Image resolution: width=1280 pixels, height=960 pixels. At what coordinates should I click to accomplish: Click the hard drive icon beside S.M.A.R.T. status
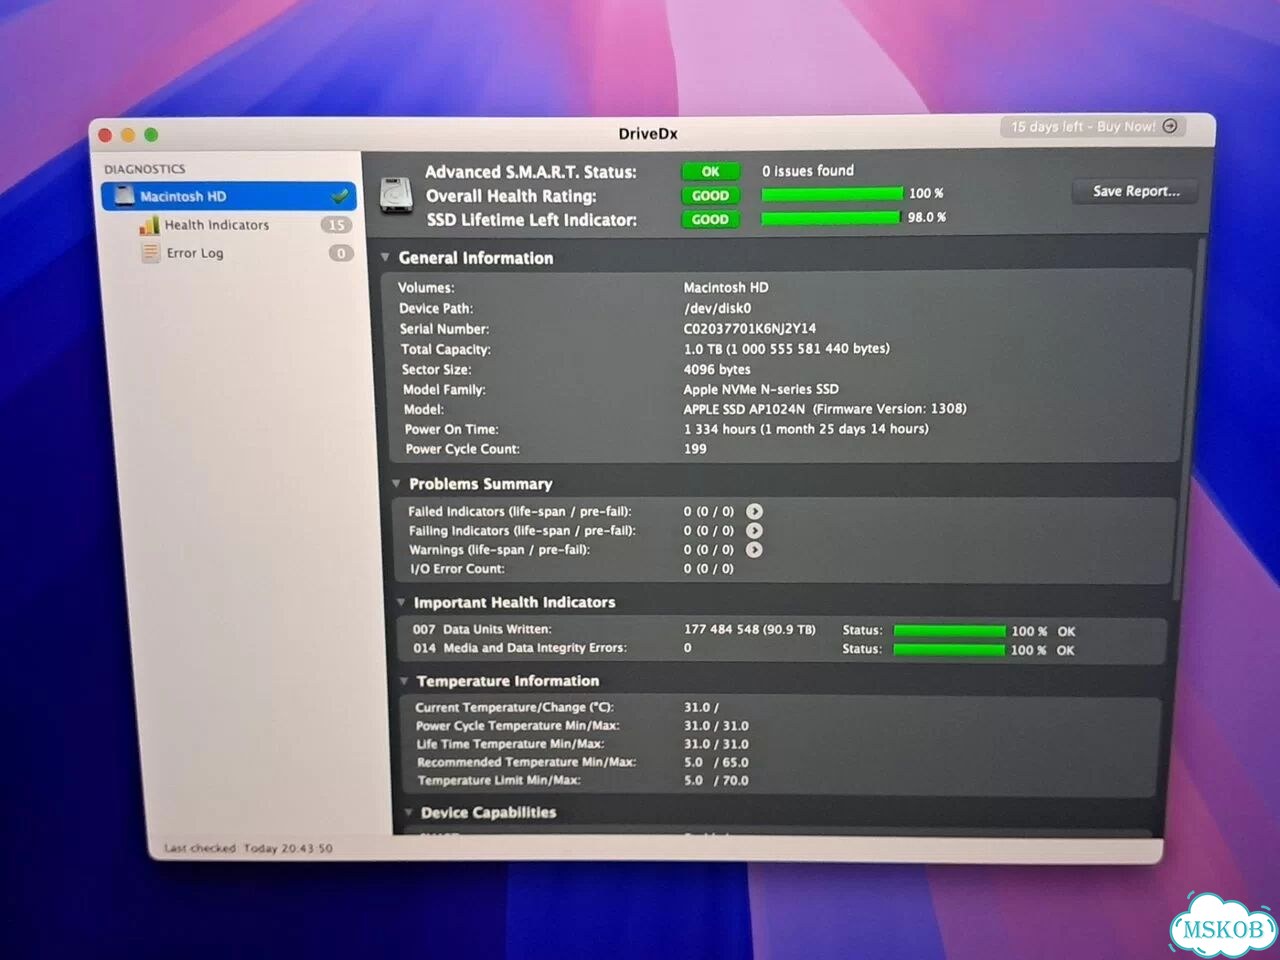[x=397, y=194]
